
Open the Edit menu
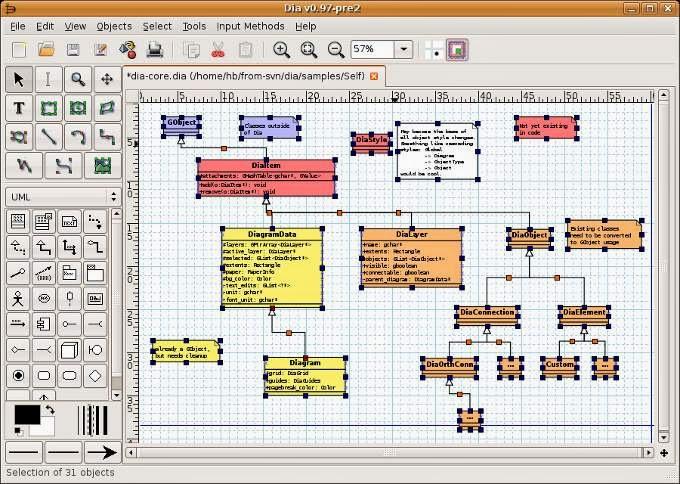click(45, 26)
